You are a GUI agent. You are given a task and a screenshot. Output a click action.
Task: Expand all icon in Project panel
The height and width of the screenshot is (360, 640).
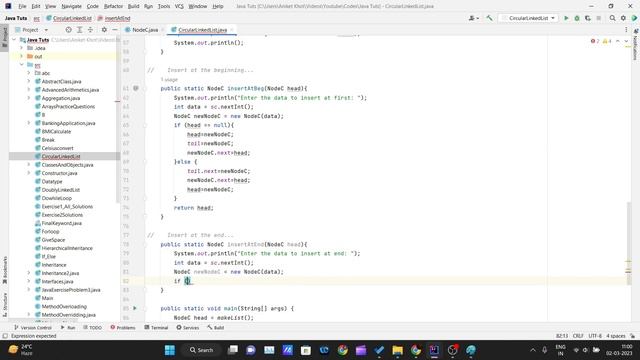80,30
